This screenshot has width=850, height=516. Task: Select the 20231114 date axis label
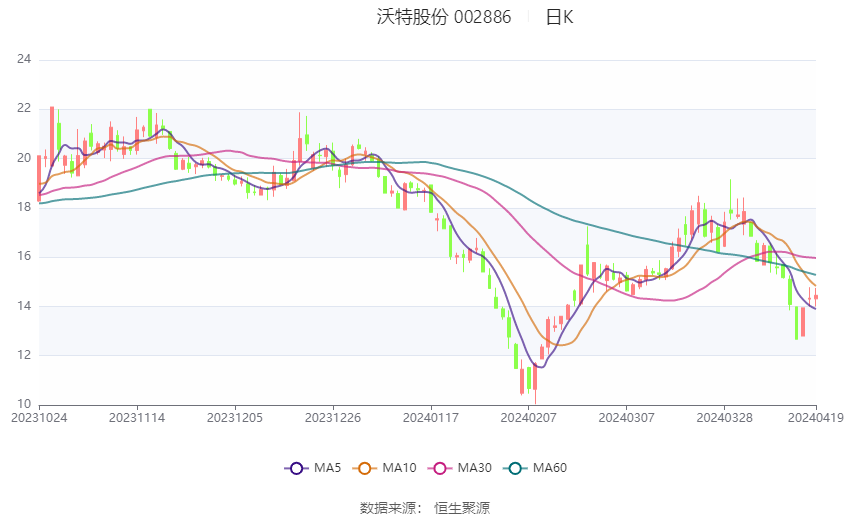click(137, 418)
